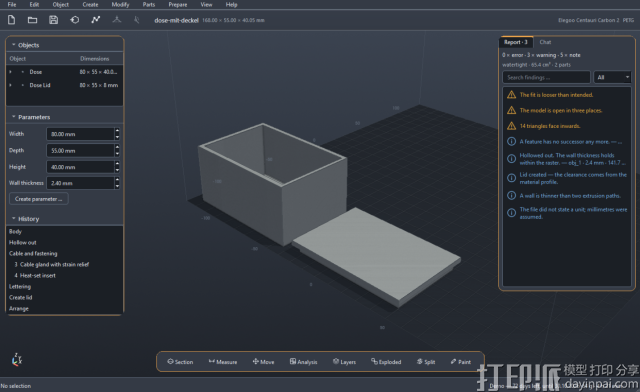Screen dimensions: 640x392
Task: Open the Help menu
Action: (x=231, y=4)
